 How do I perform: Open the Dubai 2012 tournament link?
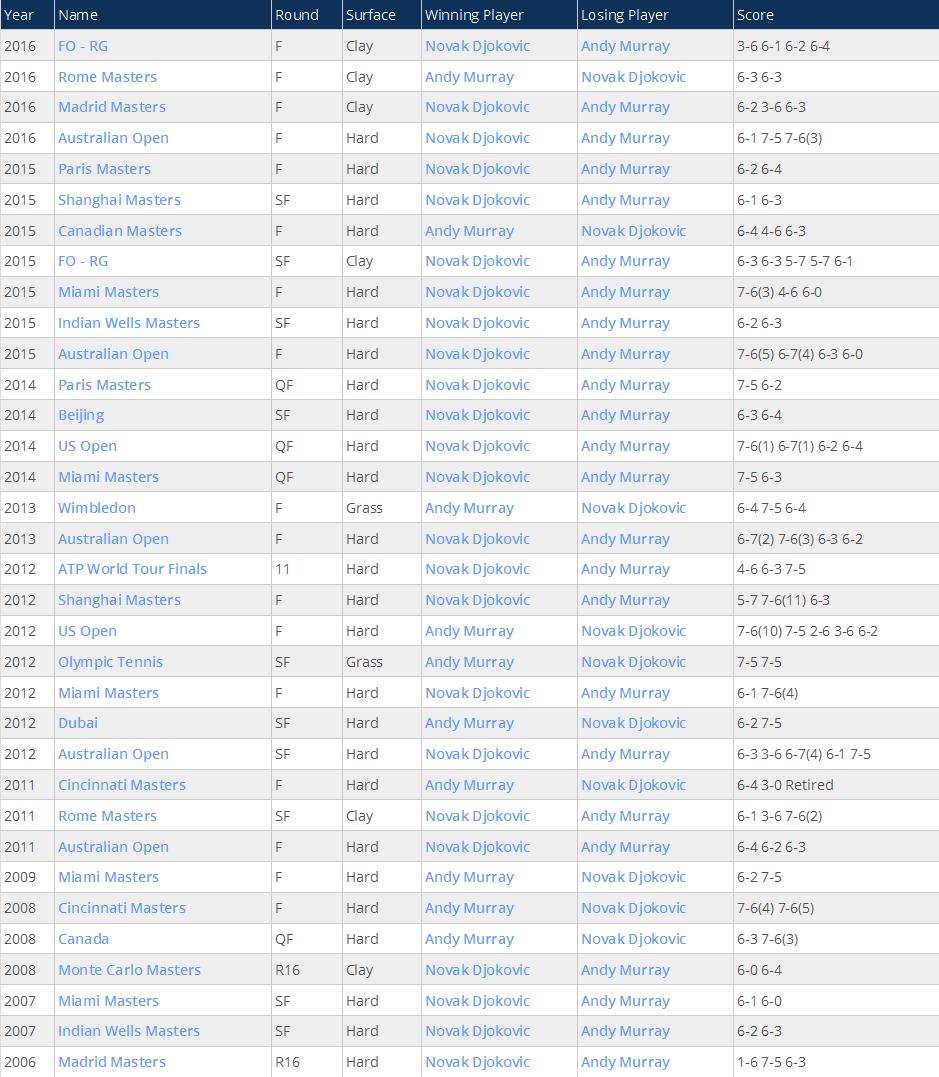(x=78, y=723)
